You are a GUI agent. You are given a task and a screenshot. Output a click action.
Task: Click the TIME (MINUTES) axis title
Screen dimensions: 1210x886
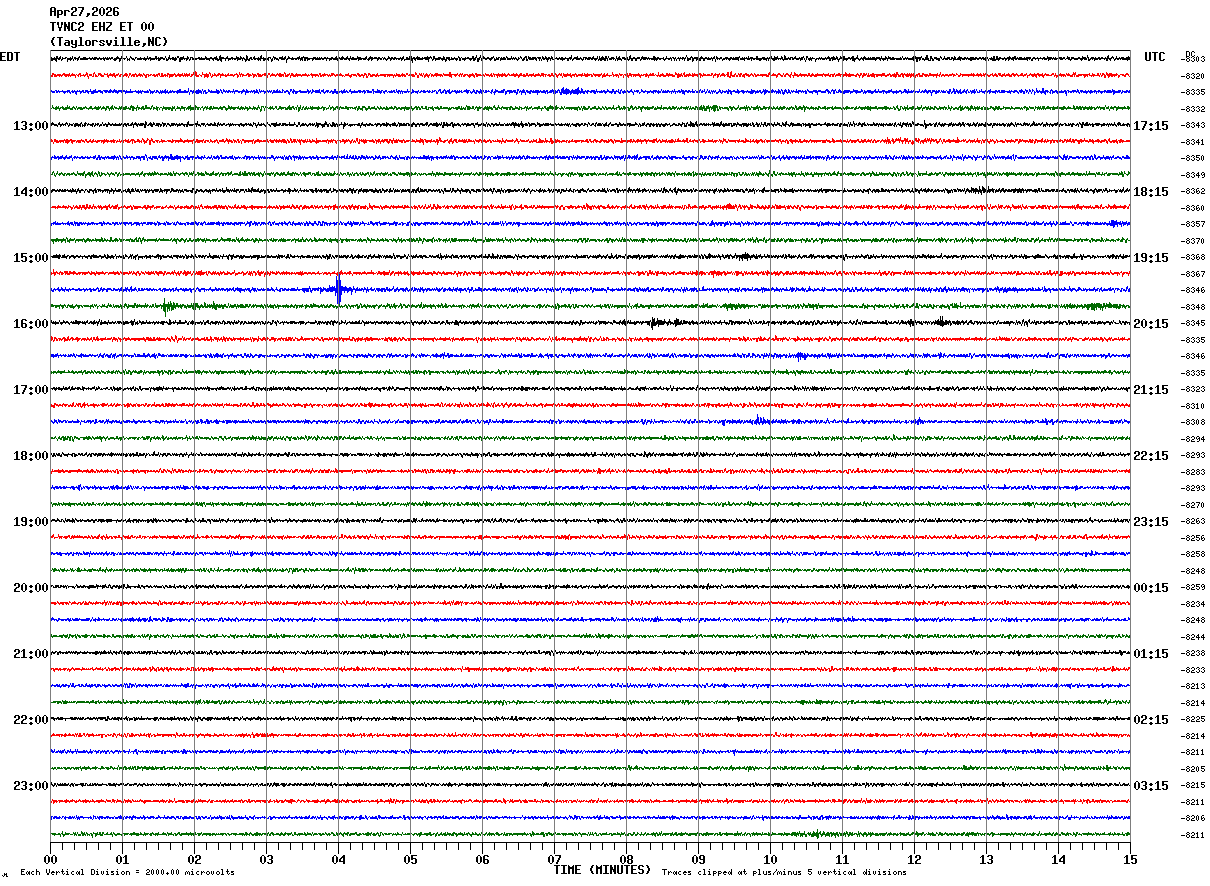tap(602, 870)
